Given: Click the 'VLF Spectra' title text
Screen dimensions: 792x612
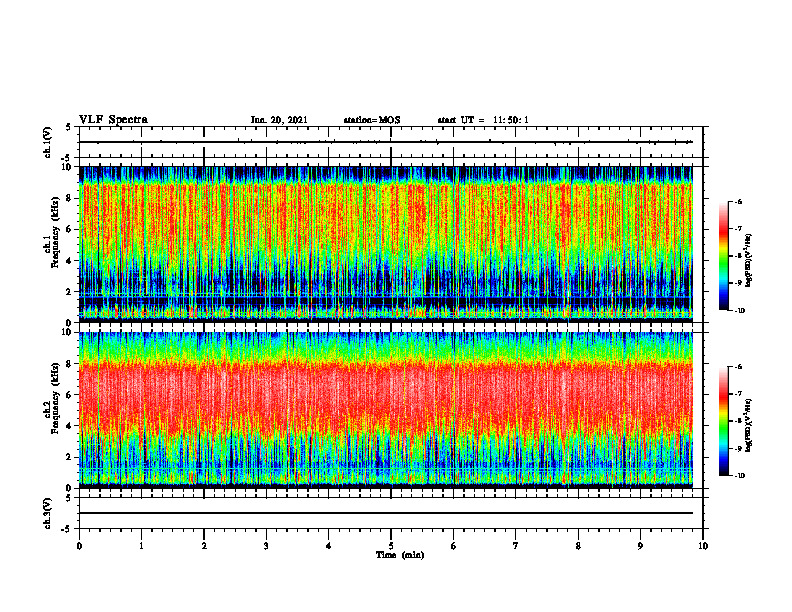Looking at the screenshot, I should click(x=113, y=120).
